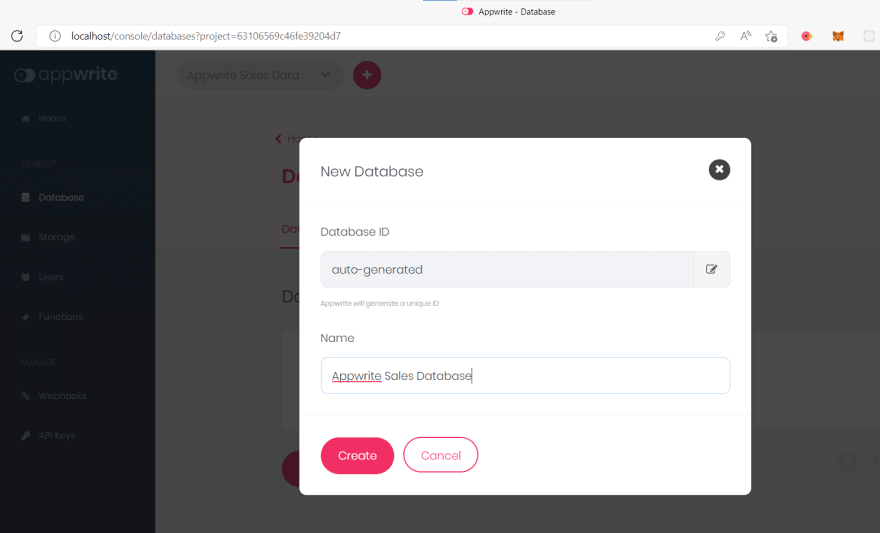Reload the page using browser refresh icon

(17, 36)
